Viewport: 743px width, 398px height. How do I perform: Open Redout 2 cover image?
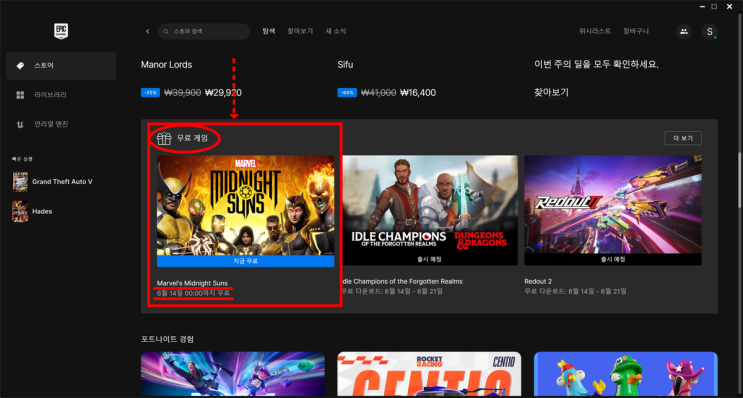[x=613, y=205]
